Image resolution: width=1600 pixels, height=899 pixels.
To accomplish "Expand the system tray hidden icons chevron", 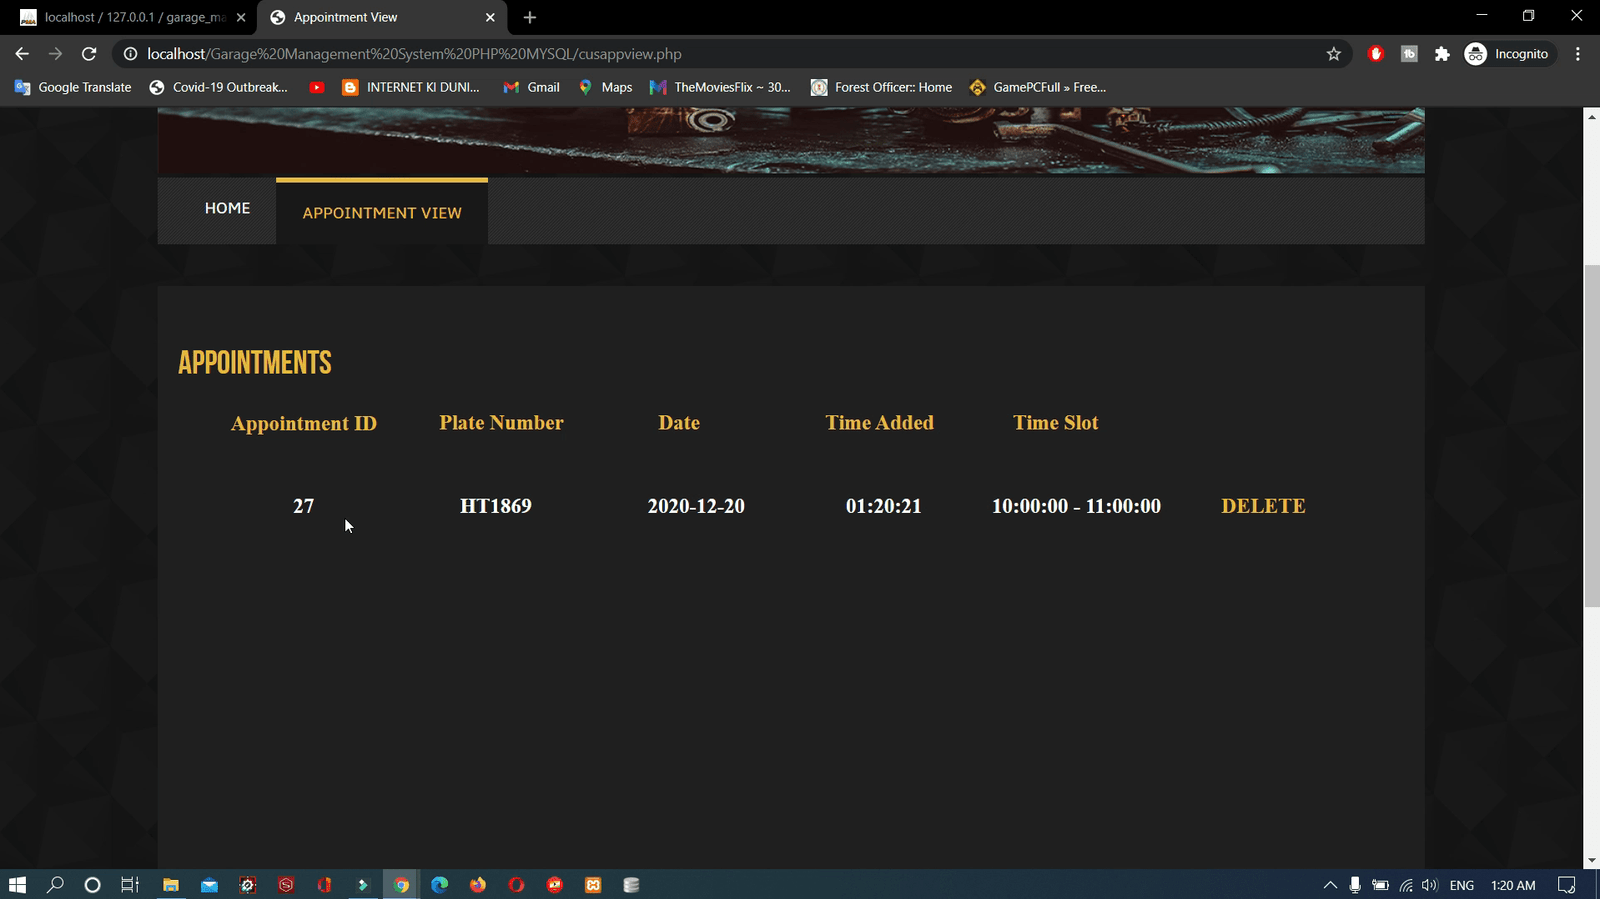I will (1329, 885).
